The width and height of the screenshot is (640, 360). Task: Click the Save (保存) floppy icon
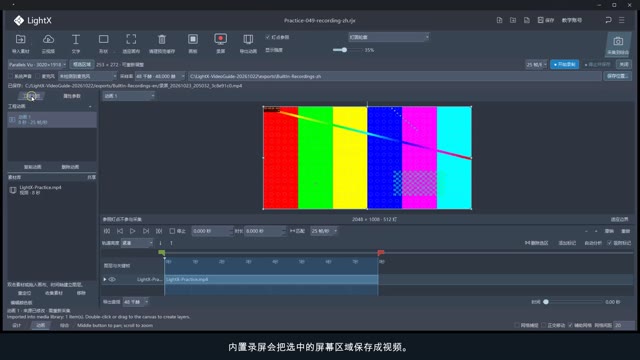540,20
